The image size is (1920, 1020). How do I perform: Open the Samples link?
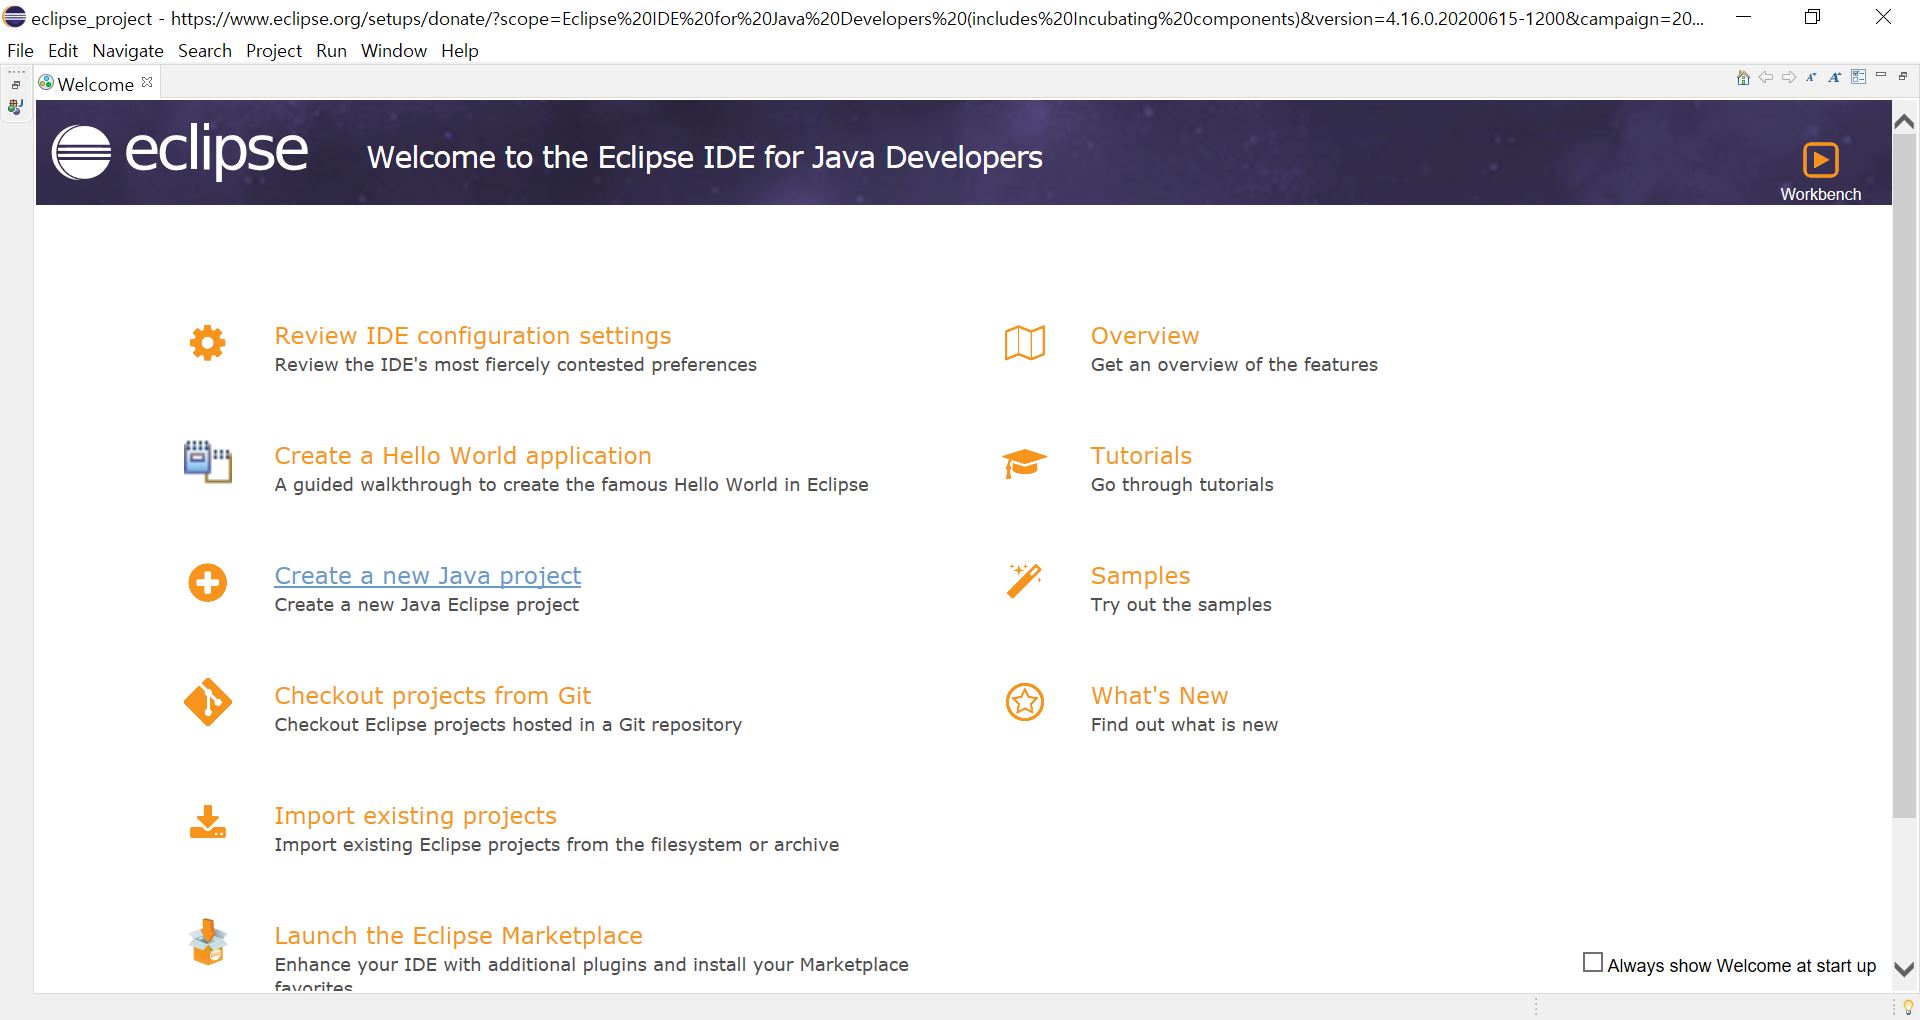[1140, 576]
